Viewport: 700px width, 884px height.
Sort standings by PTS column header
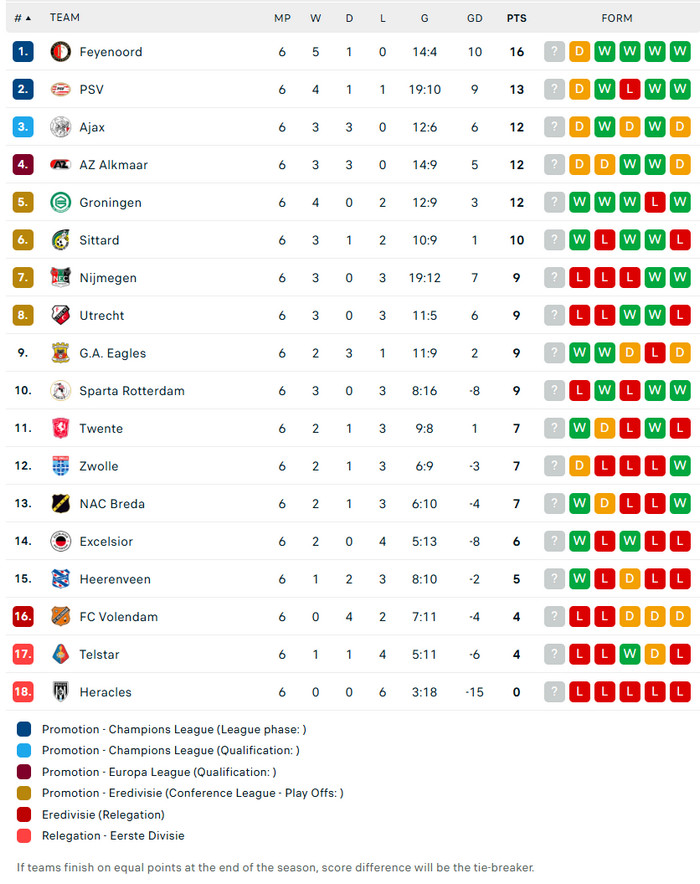(516, 18)
